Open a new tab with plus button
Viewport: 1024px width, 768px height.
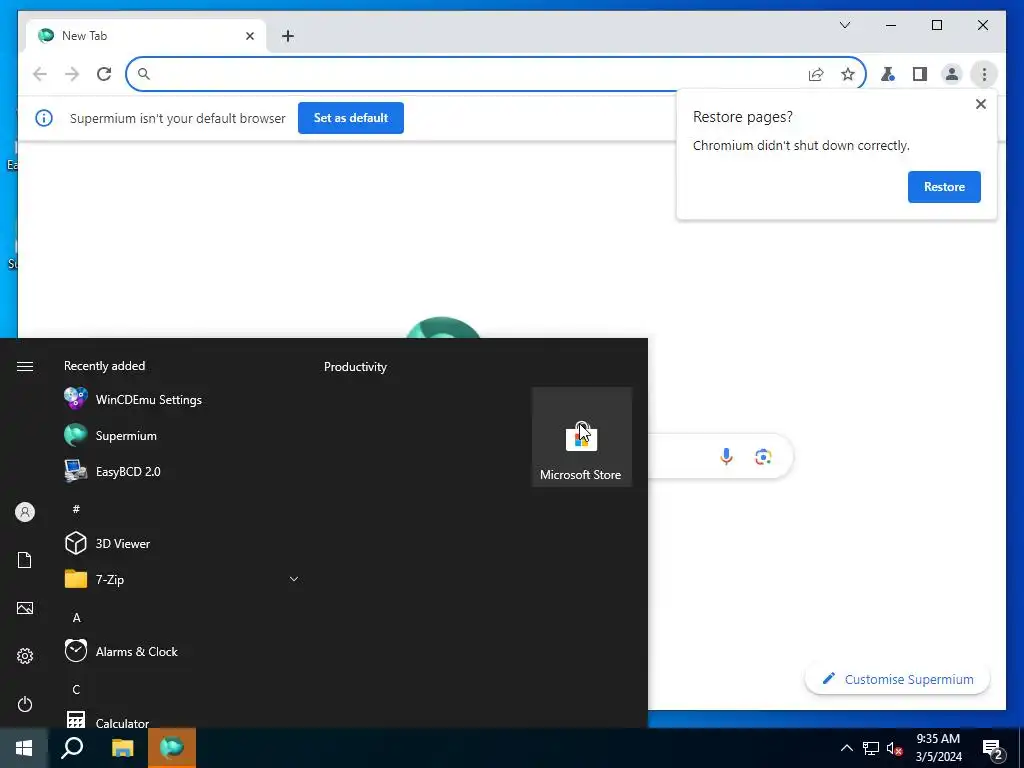click(x=287, y=36)
